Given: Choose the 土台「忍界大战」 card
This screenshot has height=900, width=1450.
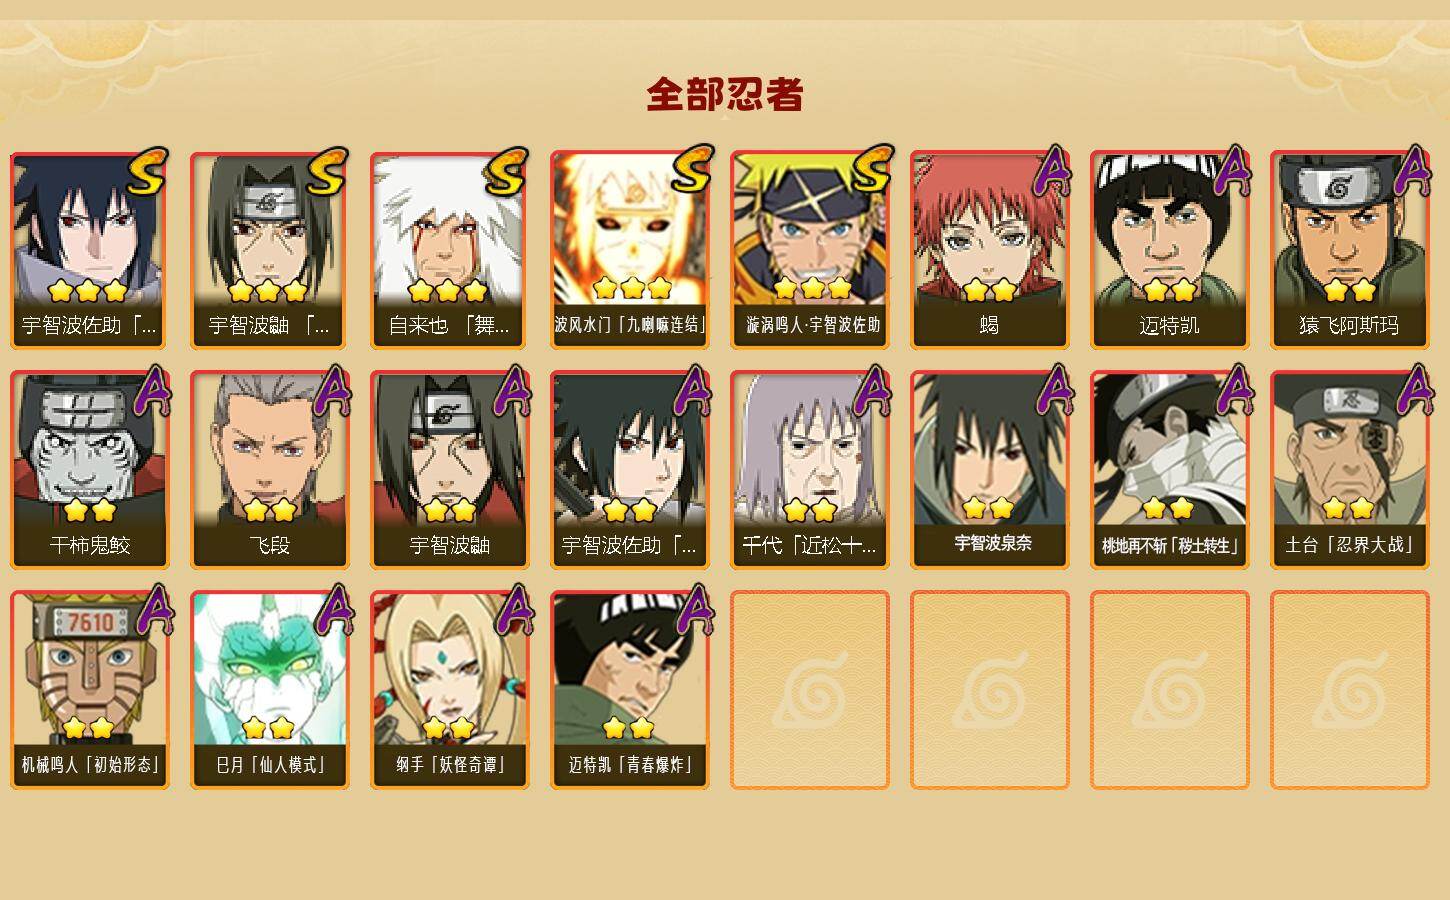Looking at the screenshot, I should click(x=1349, y=470).
